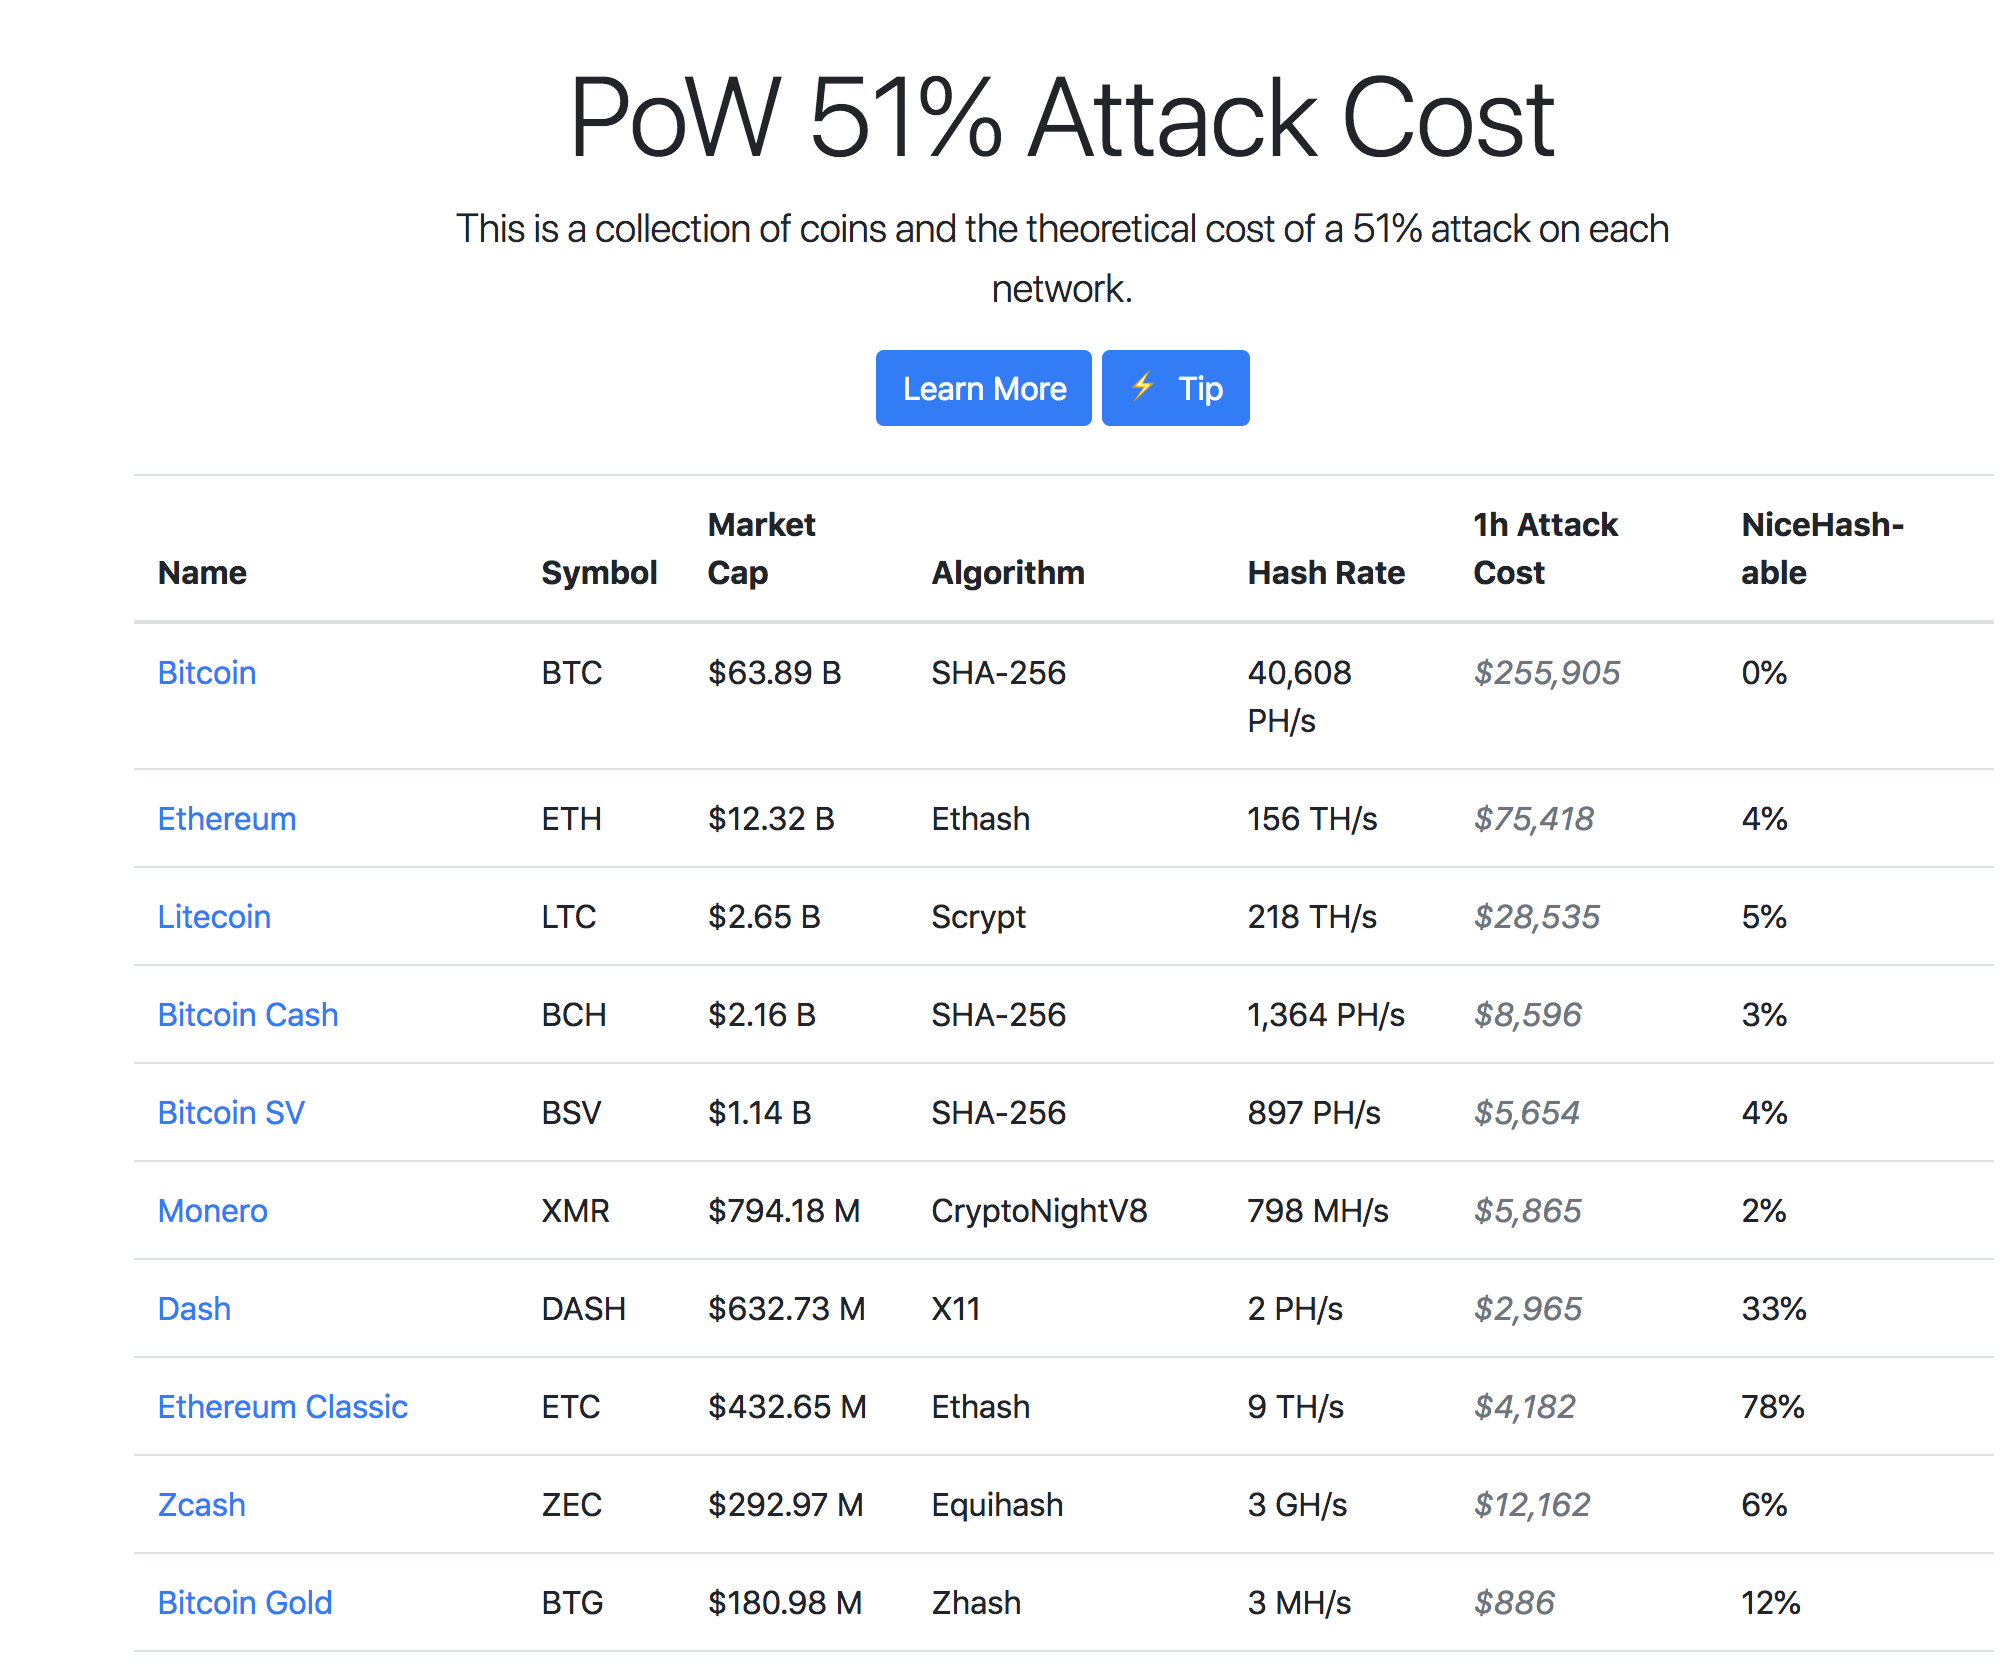Click the NiceHash-able column header
The image size is (2000, 1674).
point(1822,548)
